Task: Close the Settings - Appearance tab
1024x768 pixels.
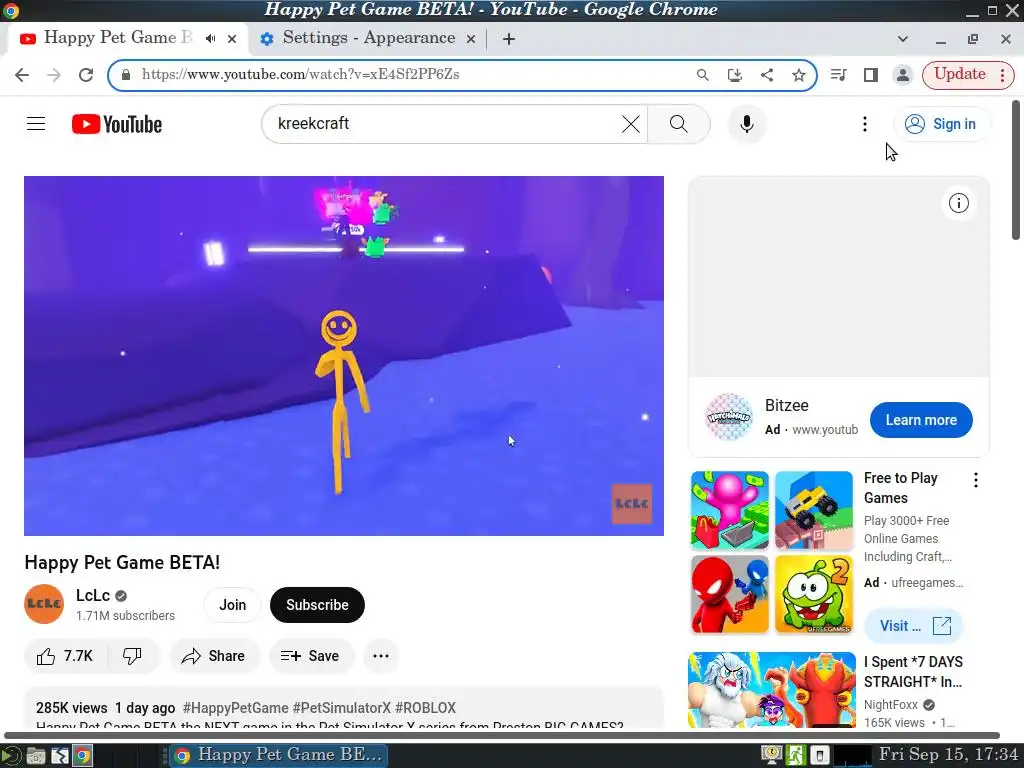Action: [470, 39]
